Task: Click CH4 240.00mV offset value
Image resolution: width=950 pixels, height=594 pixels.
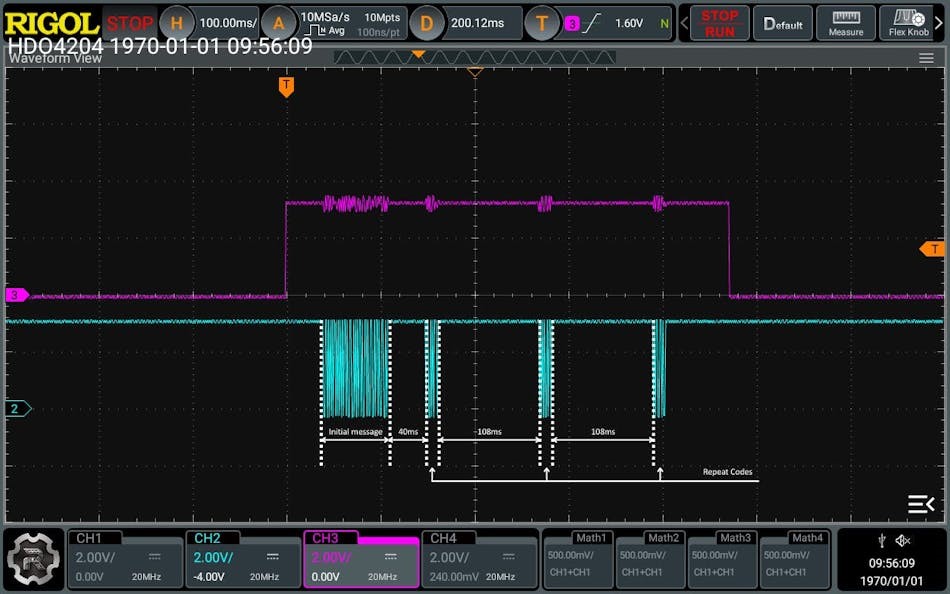Action: (454, 576)
